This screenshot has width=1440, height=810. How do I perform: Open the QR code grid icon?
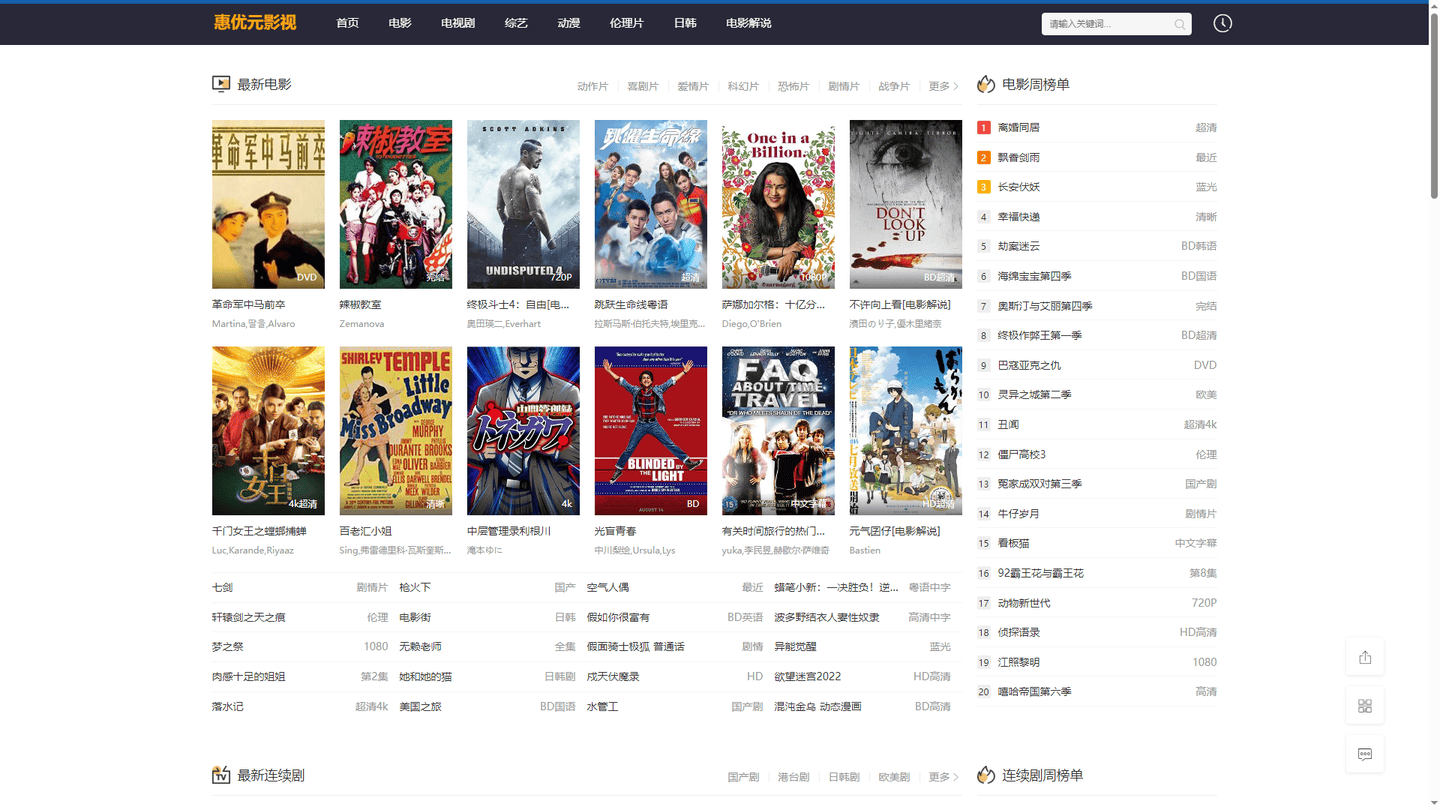(1365, 706)
